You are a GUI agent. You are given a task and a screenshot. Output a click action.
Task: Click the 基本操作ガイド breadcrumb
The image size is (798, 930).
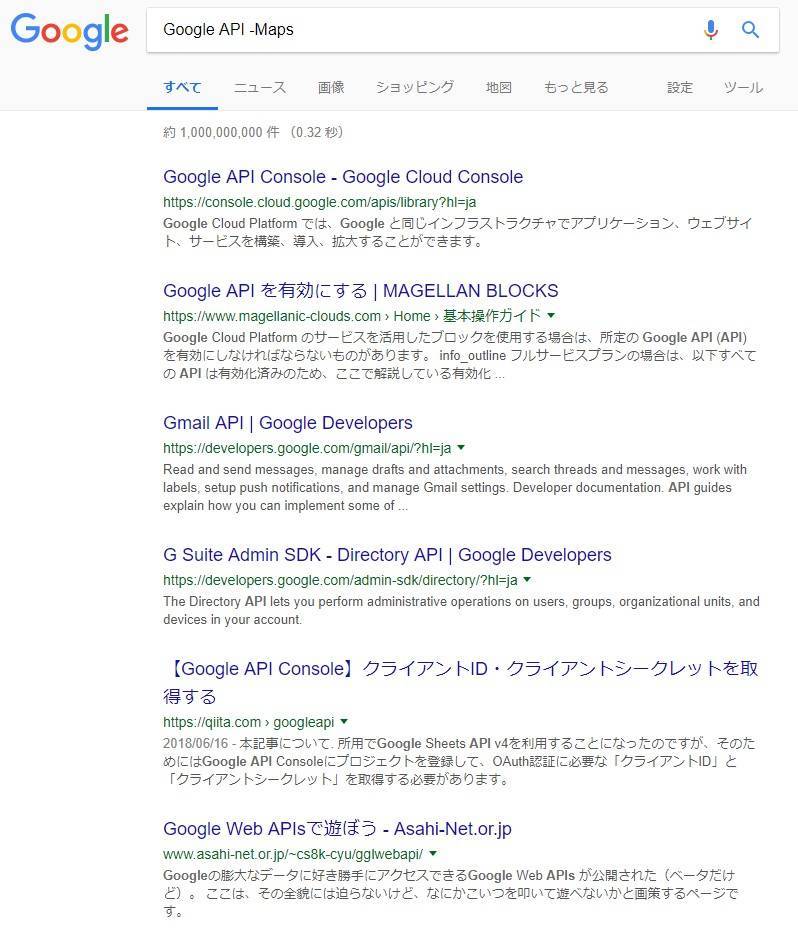pyautogui.click(x=492, y=316)
